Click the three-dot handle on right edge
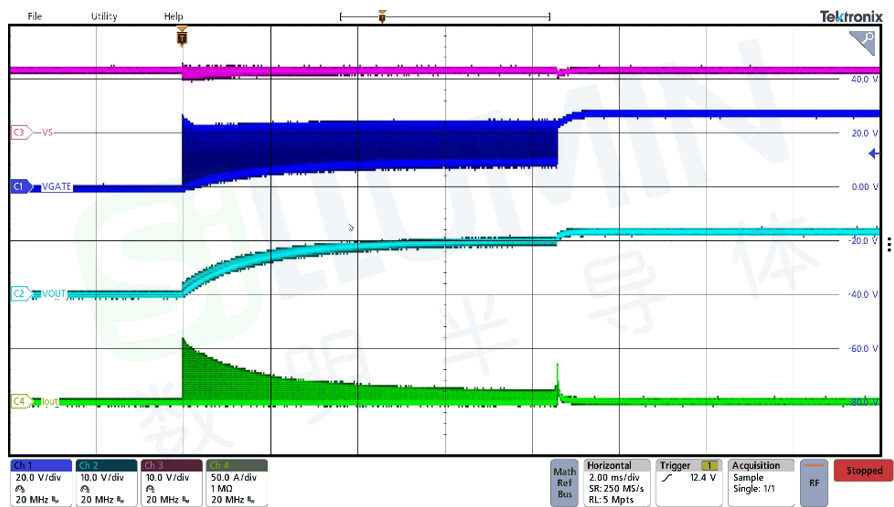Image resolution: width=894 pixels, height=507 pixels. coord(889,244)
